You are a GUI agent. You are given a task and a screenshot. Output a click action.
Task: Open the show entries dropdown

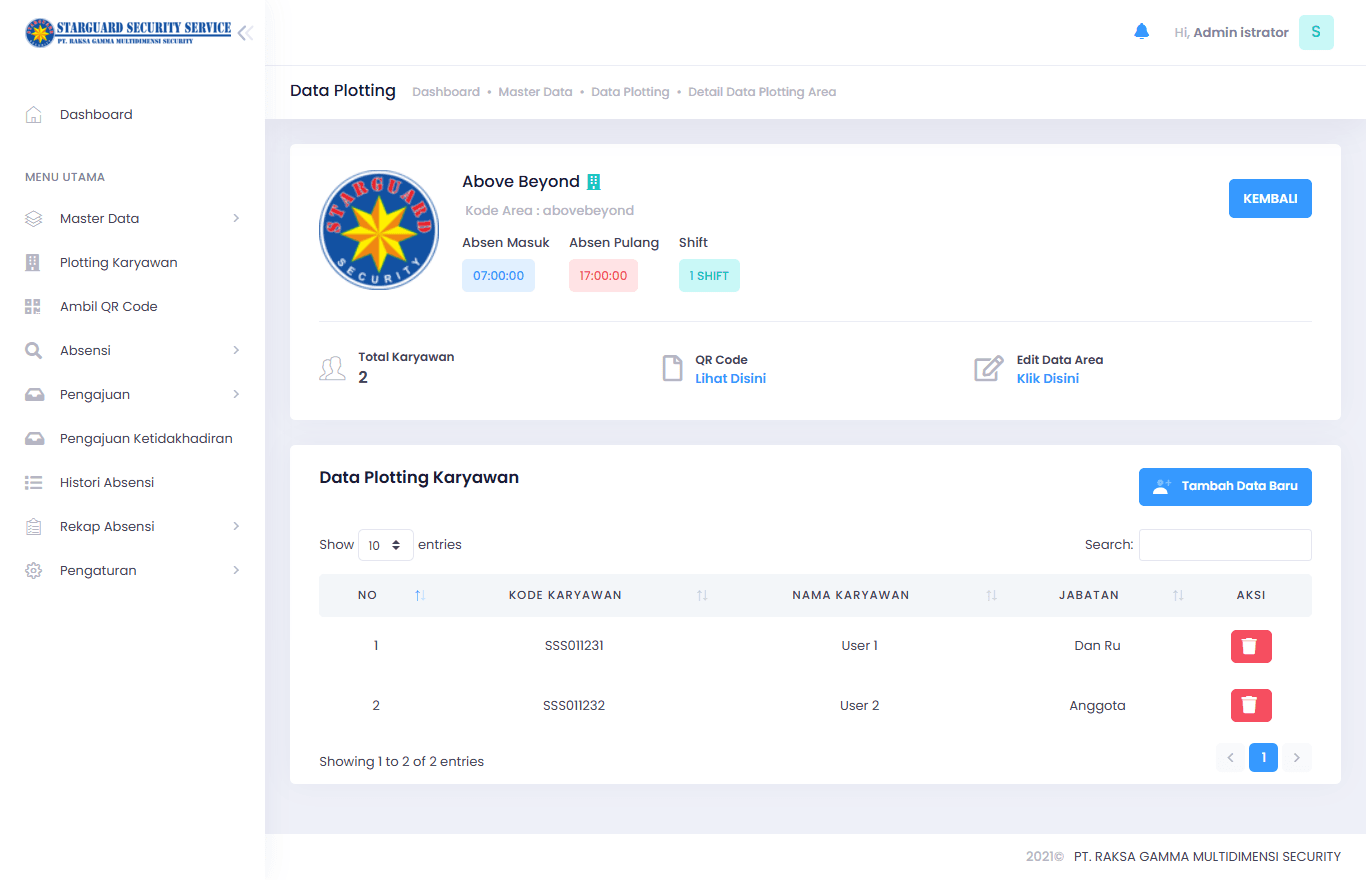[386, 545]
